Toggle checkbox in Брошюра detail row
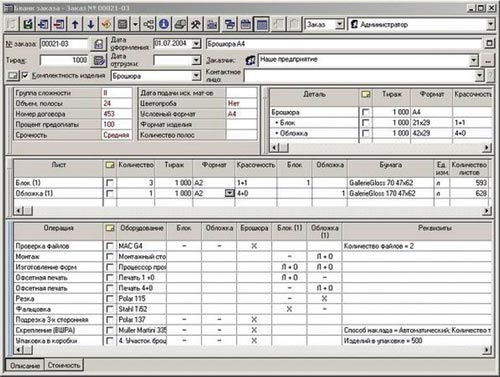 pyautogui.click(x=365, y=112)
